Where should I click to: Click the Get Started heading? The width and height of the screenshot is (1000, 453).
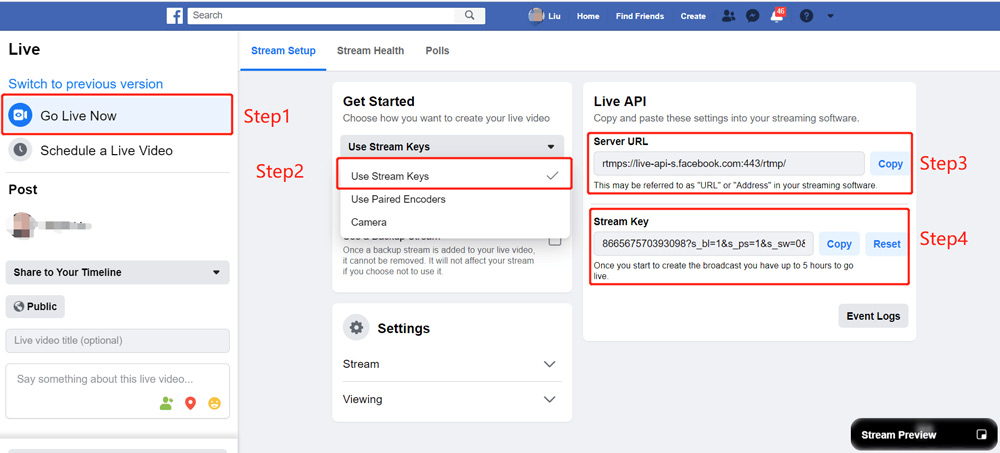pos(379,101)
